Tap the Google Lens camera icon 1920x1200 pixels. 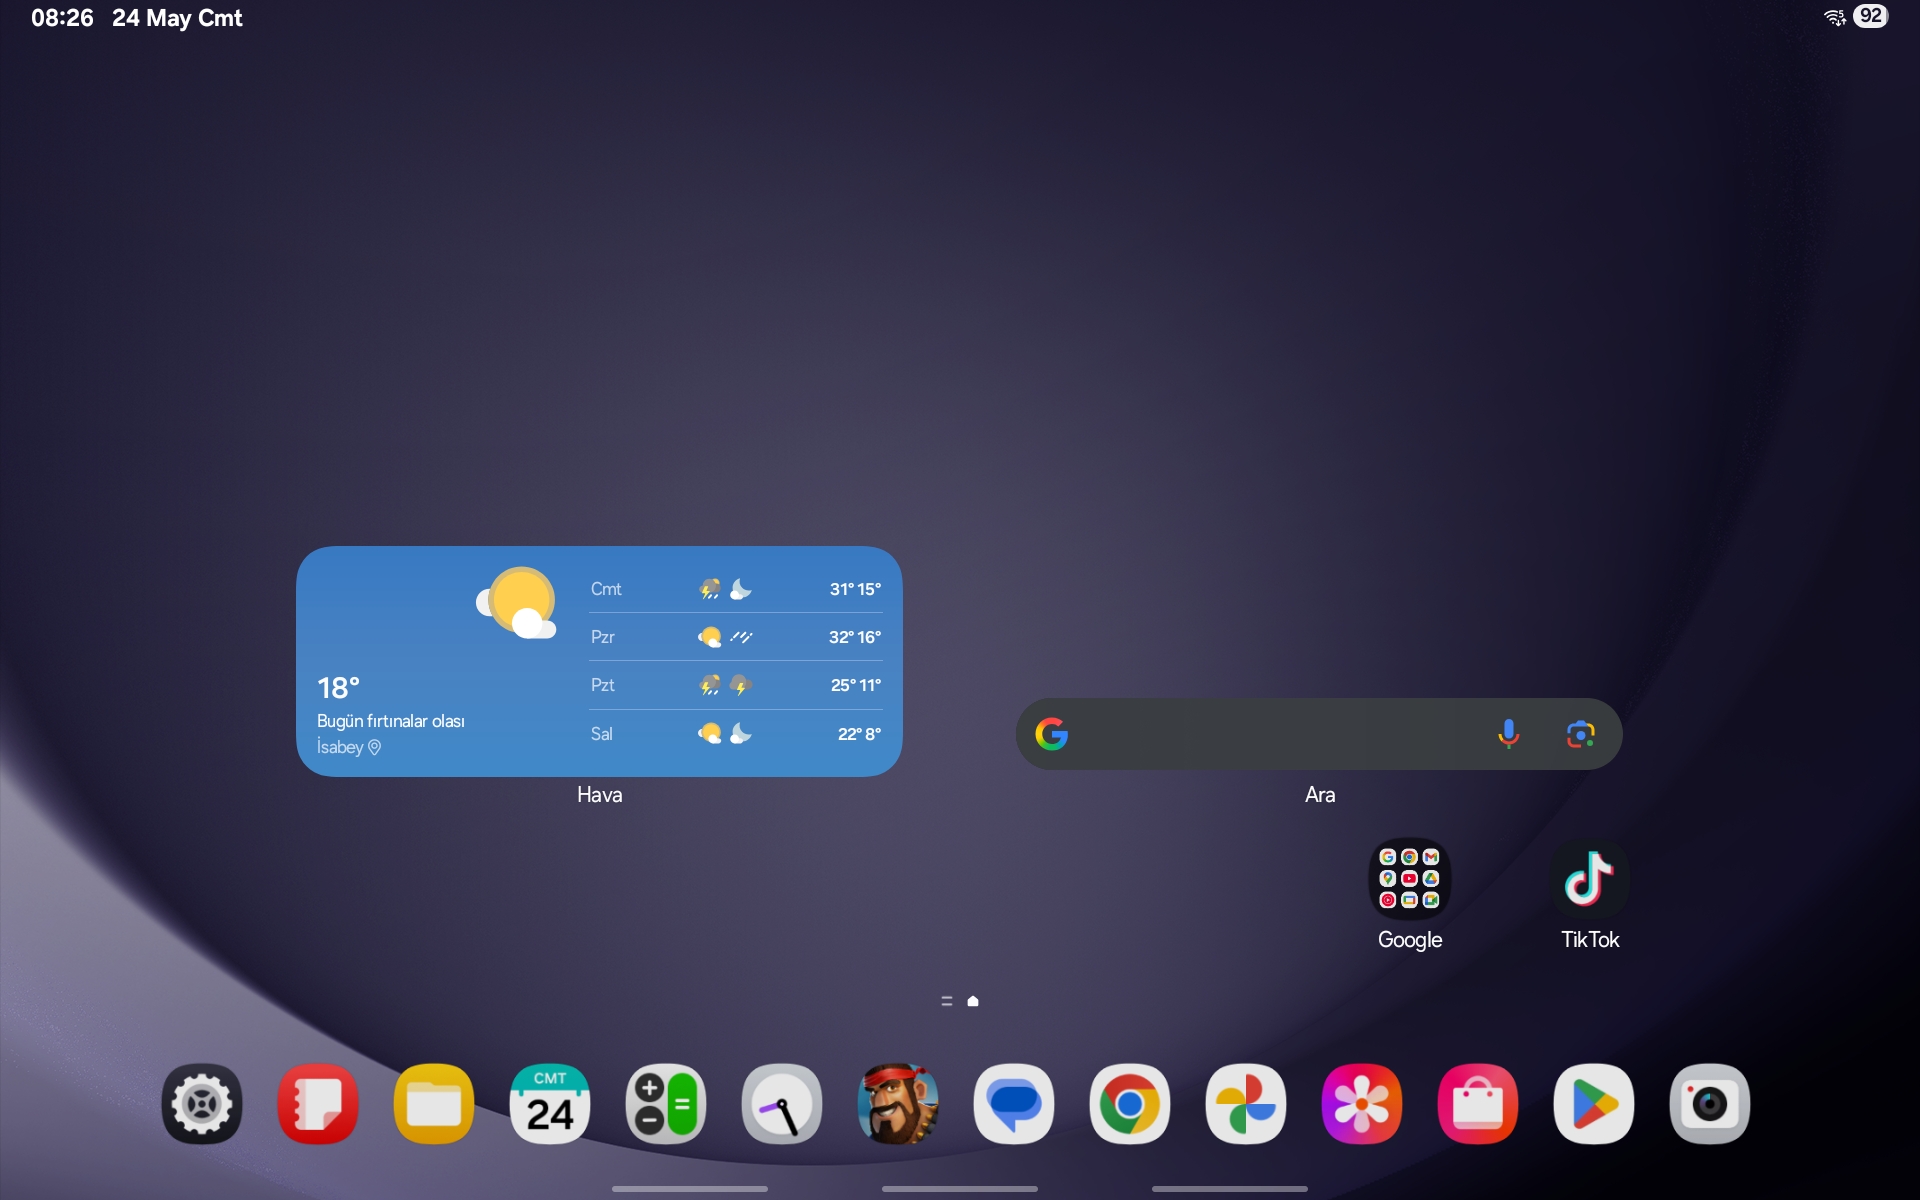point(1580,734)
